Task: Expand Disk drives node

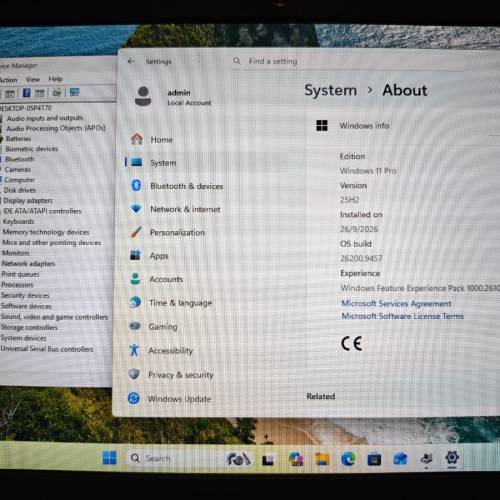Action: [x=20, y=190]
